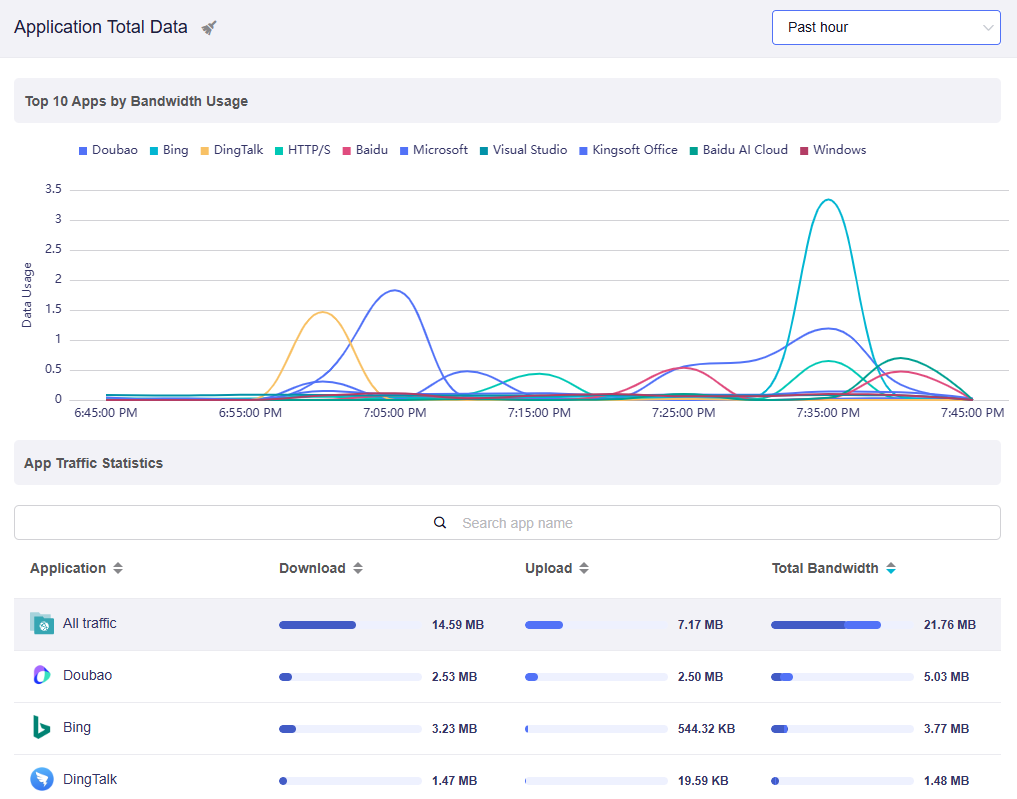Sort by Total Bandwidth column arrows
Viewport: 1017px width, 799px height.
point(891,569)
